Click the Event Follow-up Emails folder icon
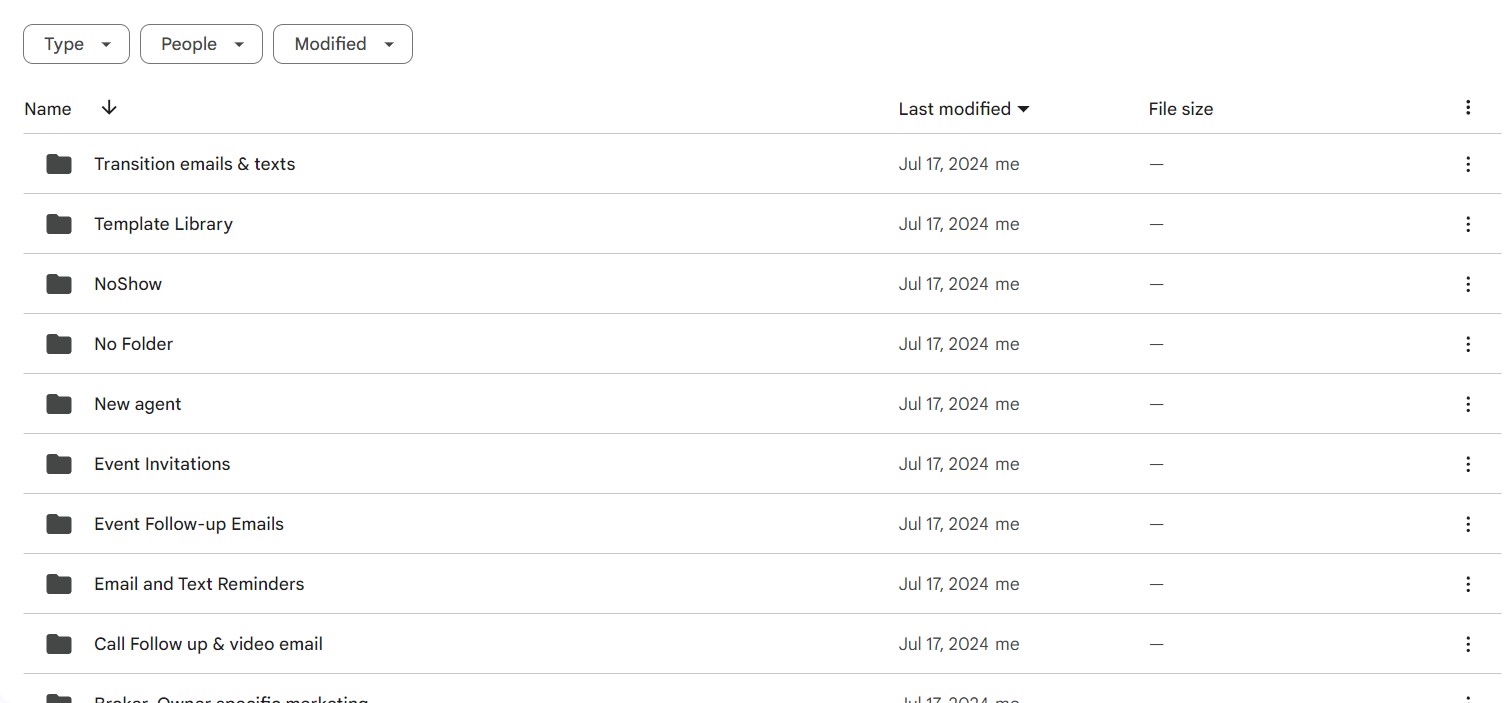Image resolution: width=1510 pixels, height=703 pixels. tap(59, 524)
